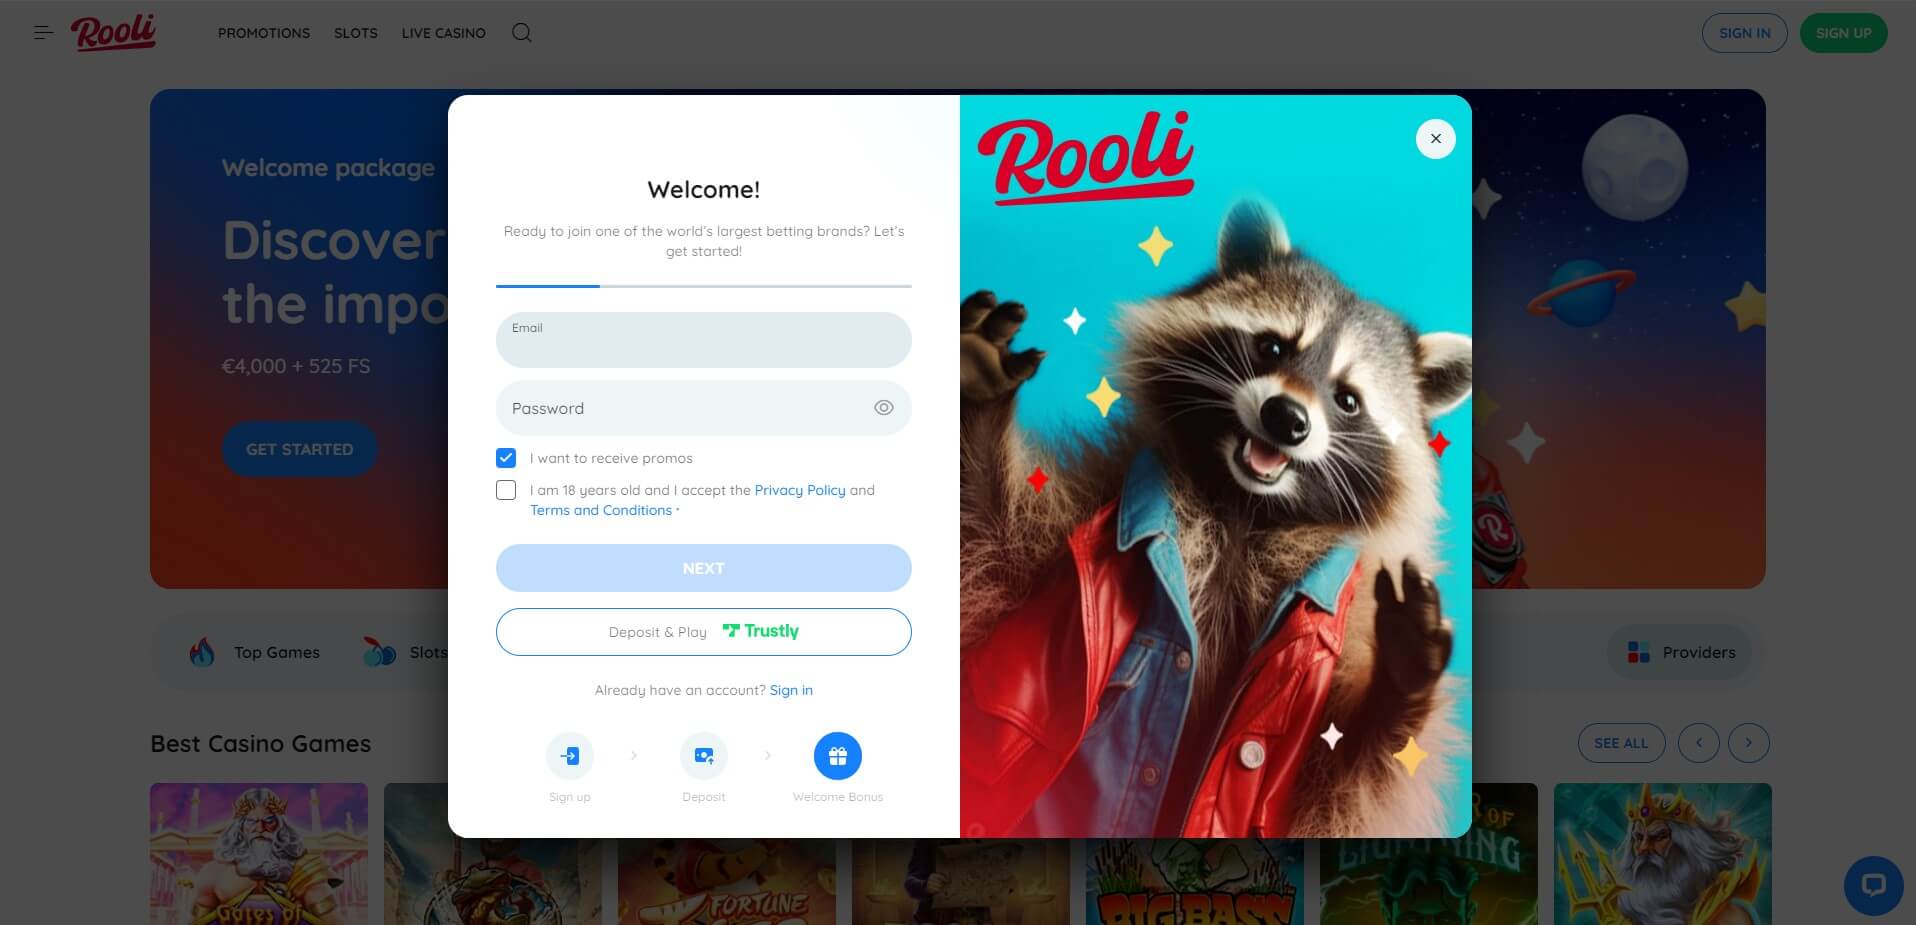Choose Deposit & Play with Trustly
1916x925 pixels.
[x=704, y=632]
